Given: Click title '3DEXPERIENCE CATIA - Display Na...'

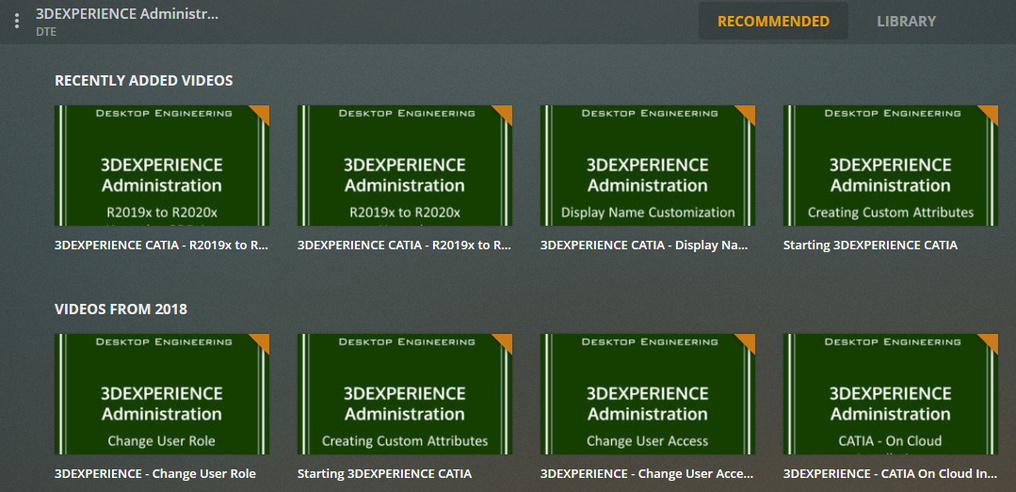Looking at the screenshot, I should pos(644,246).
